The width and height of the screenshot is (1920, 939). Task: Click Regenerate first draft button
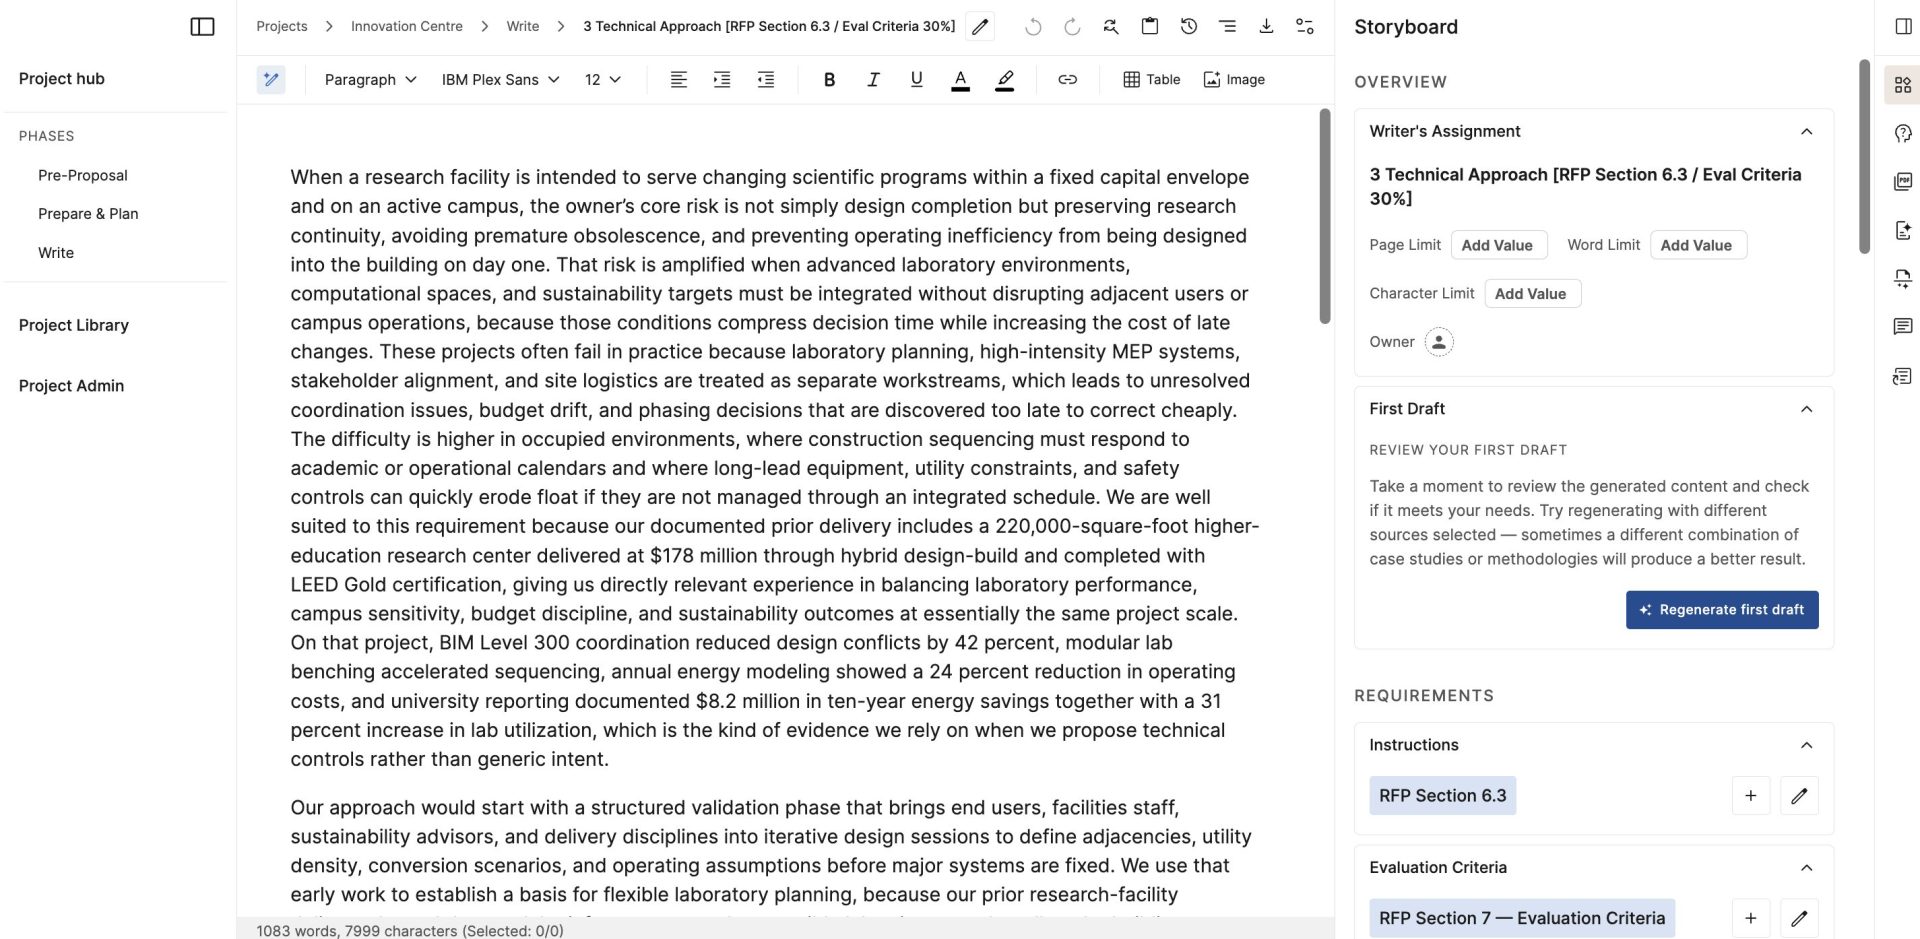tap(1722, 610)
